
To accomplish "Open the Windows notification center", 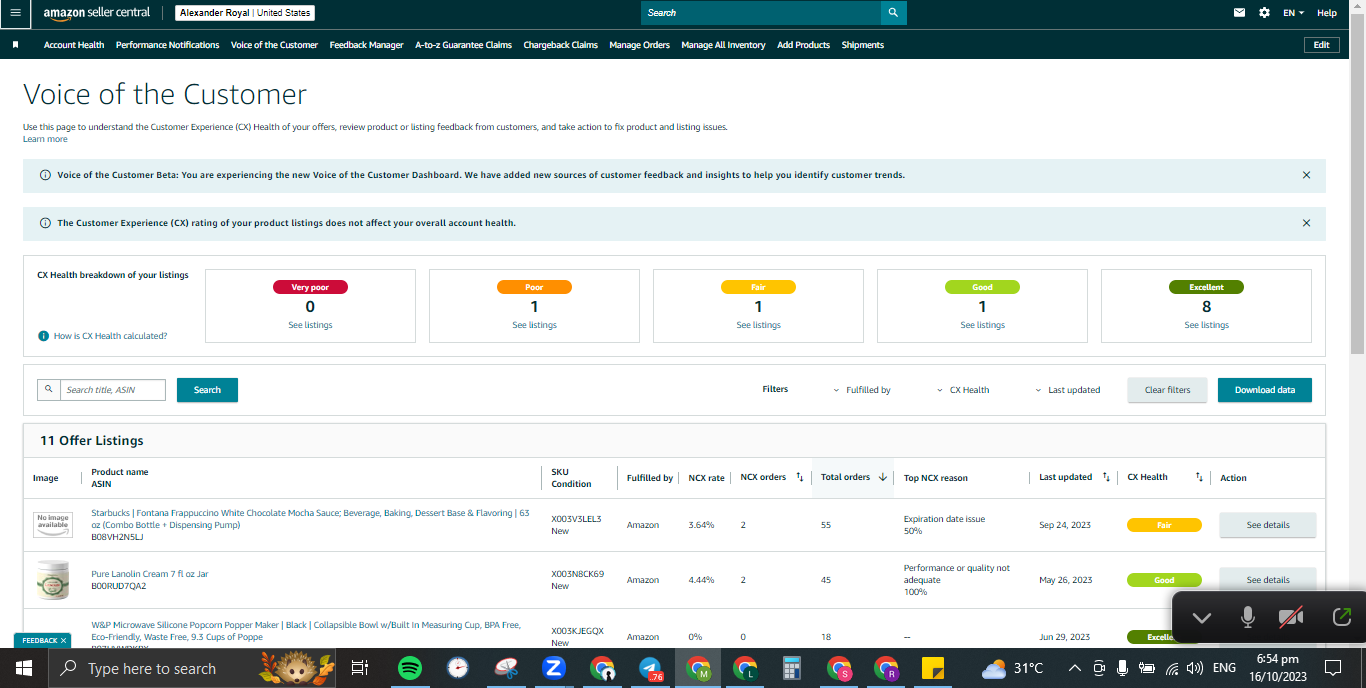I will (x=1333, y=668).
